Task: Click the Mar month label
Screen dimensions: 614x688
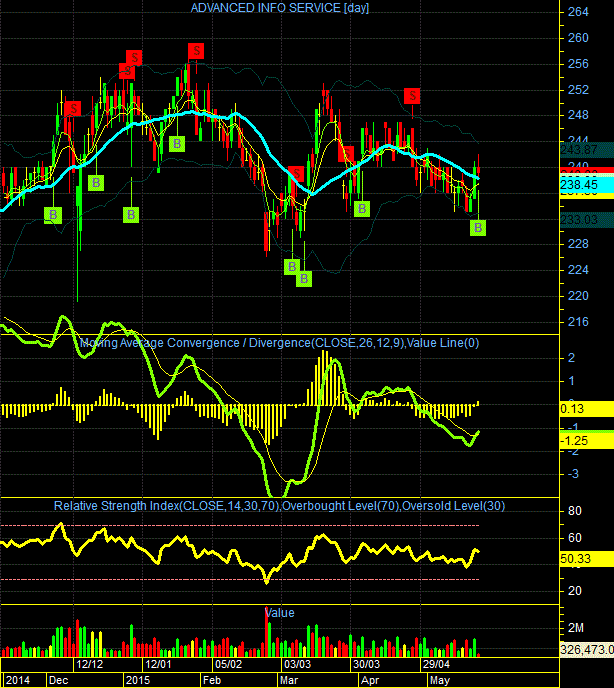Action: tap(289, 680)
